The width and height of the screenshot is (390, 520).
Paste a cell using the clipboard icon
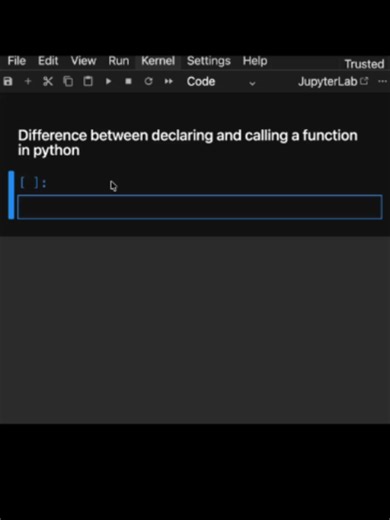[x=88, y=81]
